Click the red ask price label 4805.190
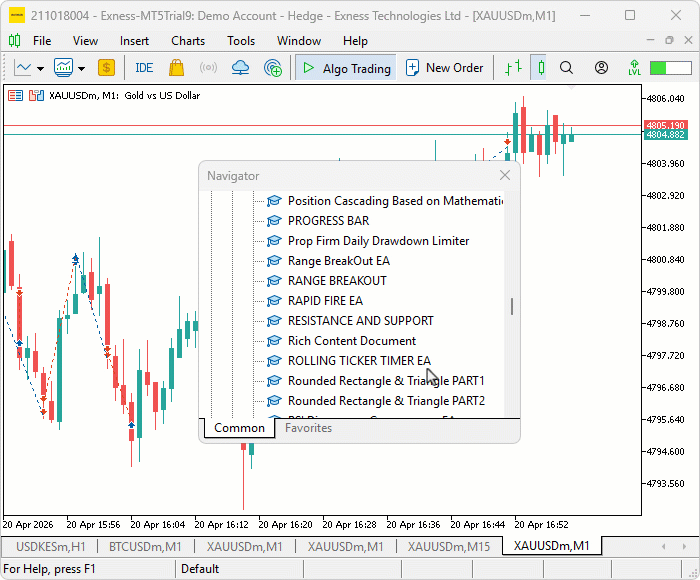 tap(665, 125)
